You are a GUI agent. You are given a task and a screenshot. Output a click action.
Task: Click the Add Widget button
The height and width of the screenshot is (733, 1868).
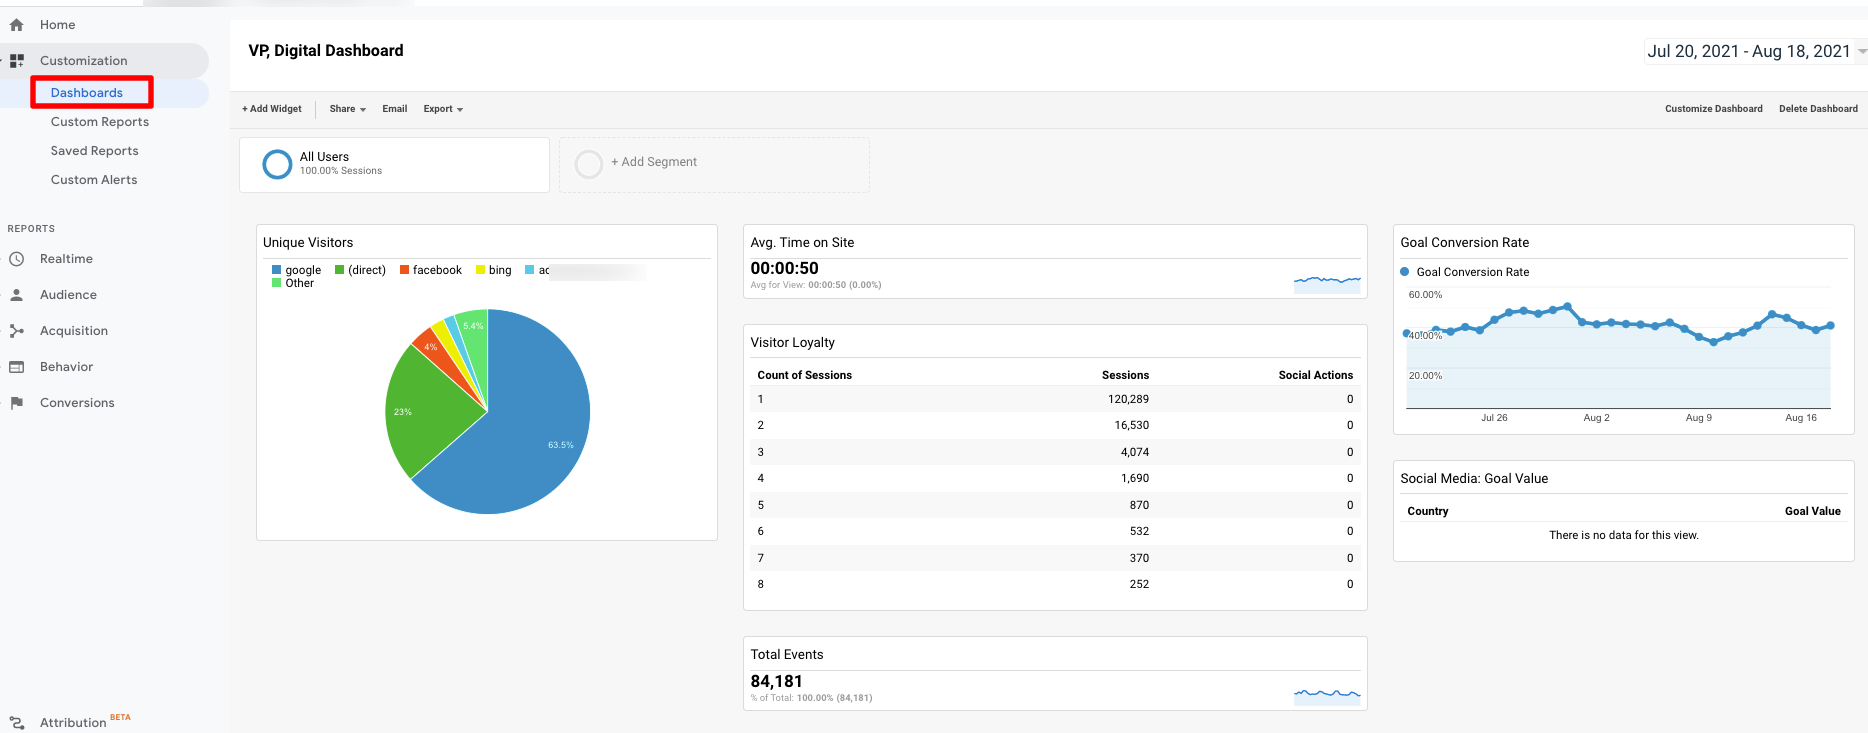tap(272, 109)
